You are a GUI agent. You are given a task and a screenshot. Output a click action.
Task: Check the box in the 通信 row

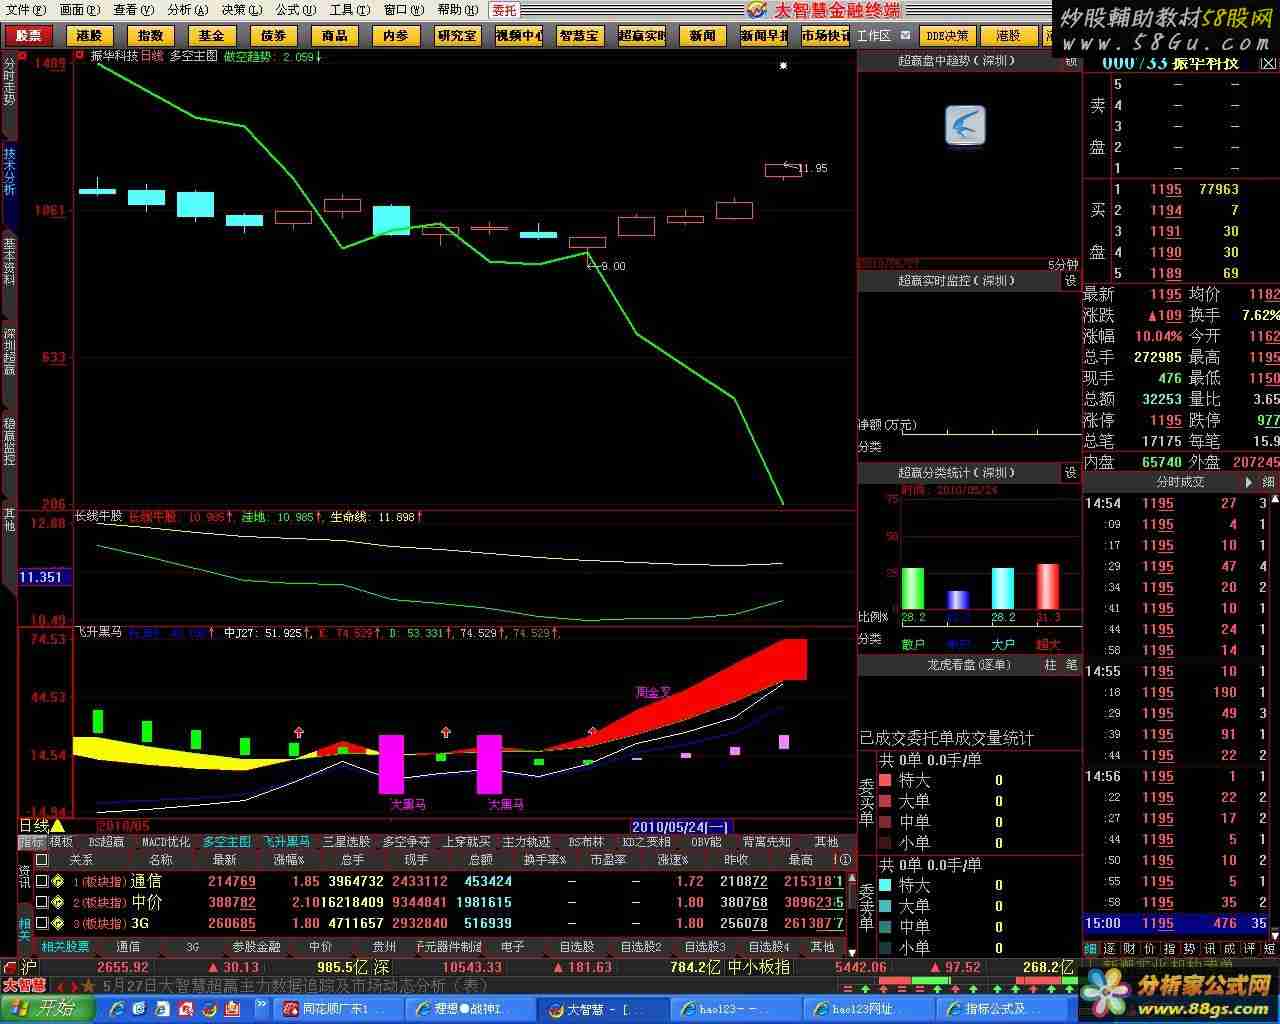41,882
